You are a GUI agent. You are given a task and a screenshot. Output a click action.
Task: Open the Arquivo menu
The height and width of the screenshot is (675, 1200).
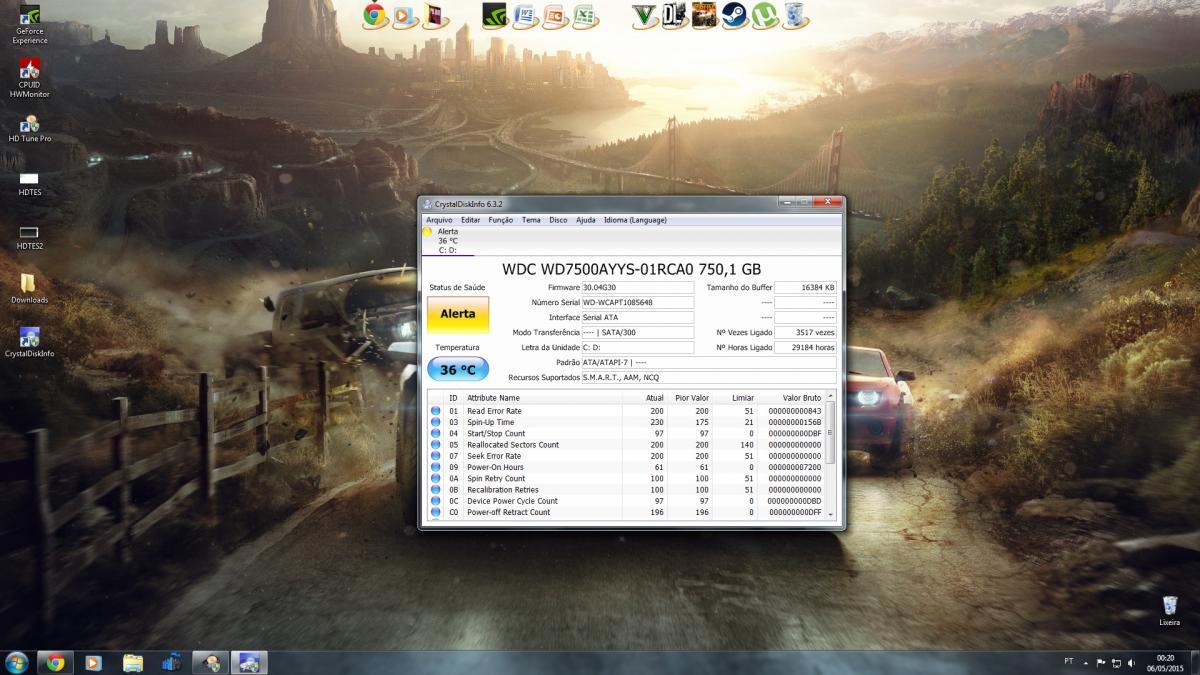click(439, 220)
